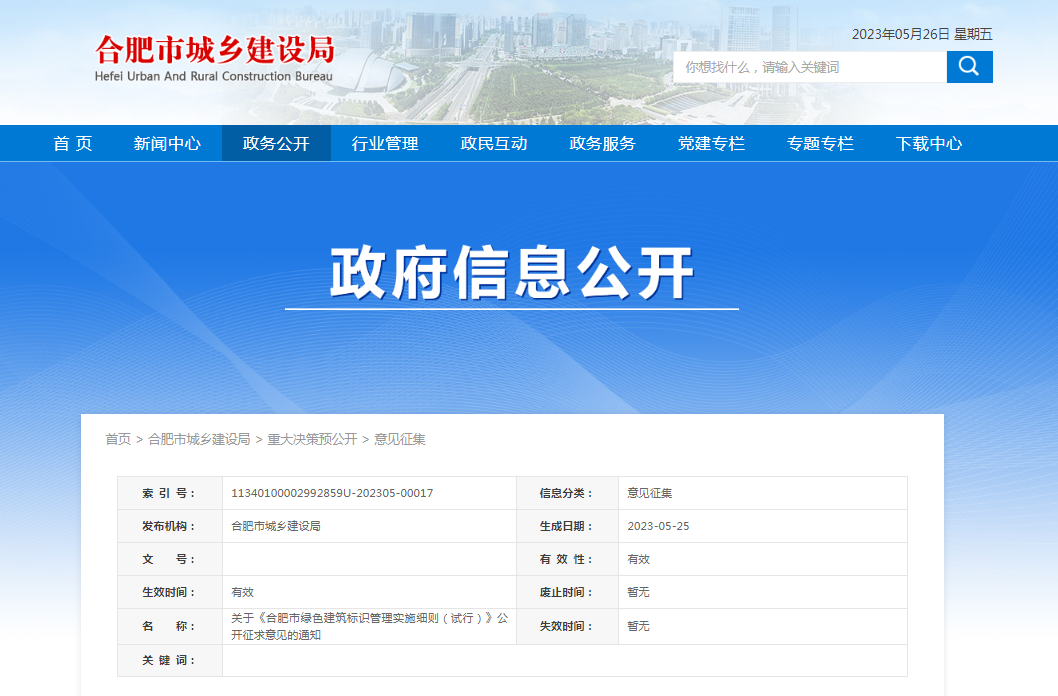
Task: Click the 合肥市城乡建设局 site logo
Action: (x=215, y=59)
